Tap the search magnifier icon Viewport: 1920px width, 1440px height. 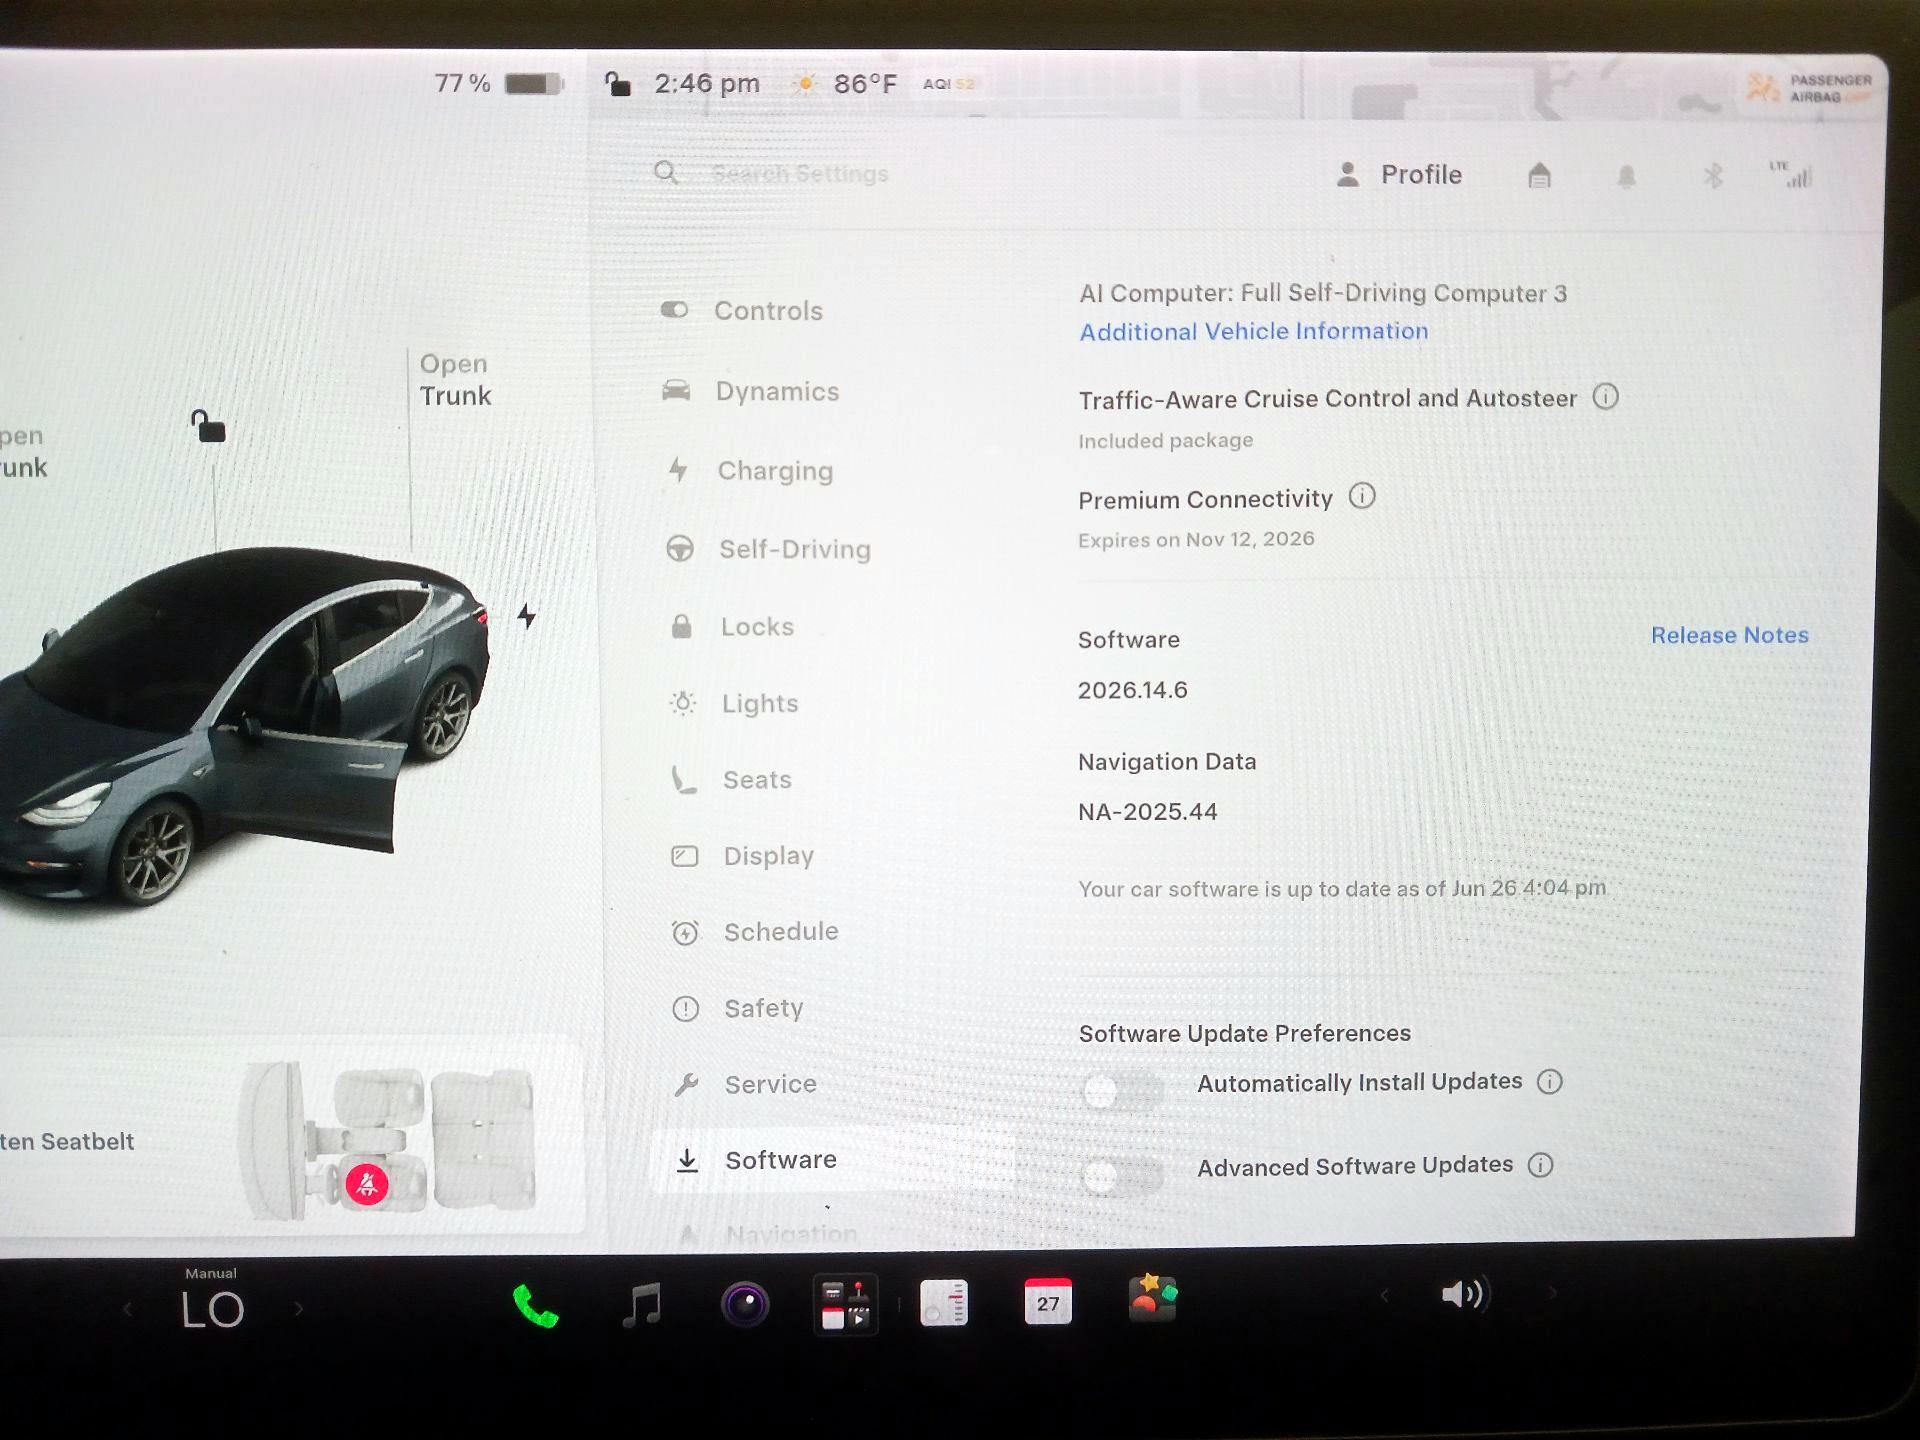click(666, 173)
